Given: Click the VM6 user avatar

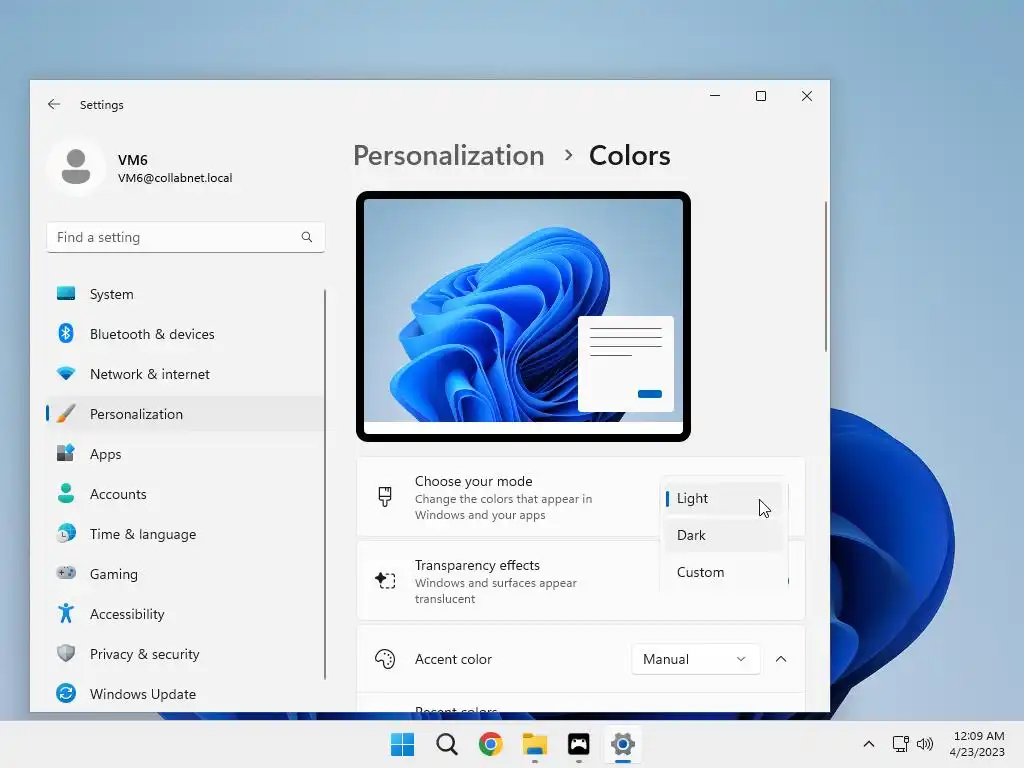Looking at the screenshot, I should [x=76, y=167].
